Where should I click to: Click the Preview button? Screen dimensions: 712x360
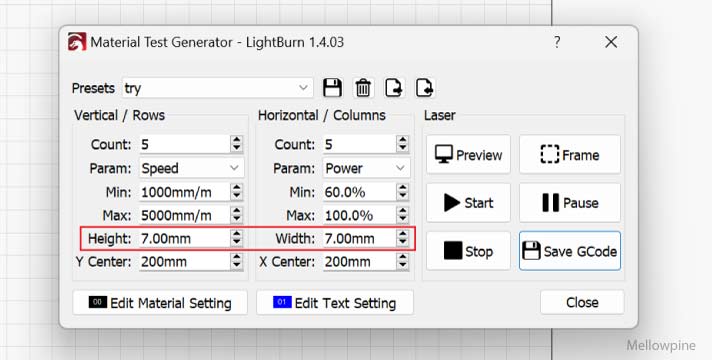[x=468, y=155]
